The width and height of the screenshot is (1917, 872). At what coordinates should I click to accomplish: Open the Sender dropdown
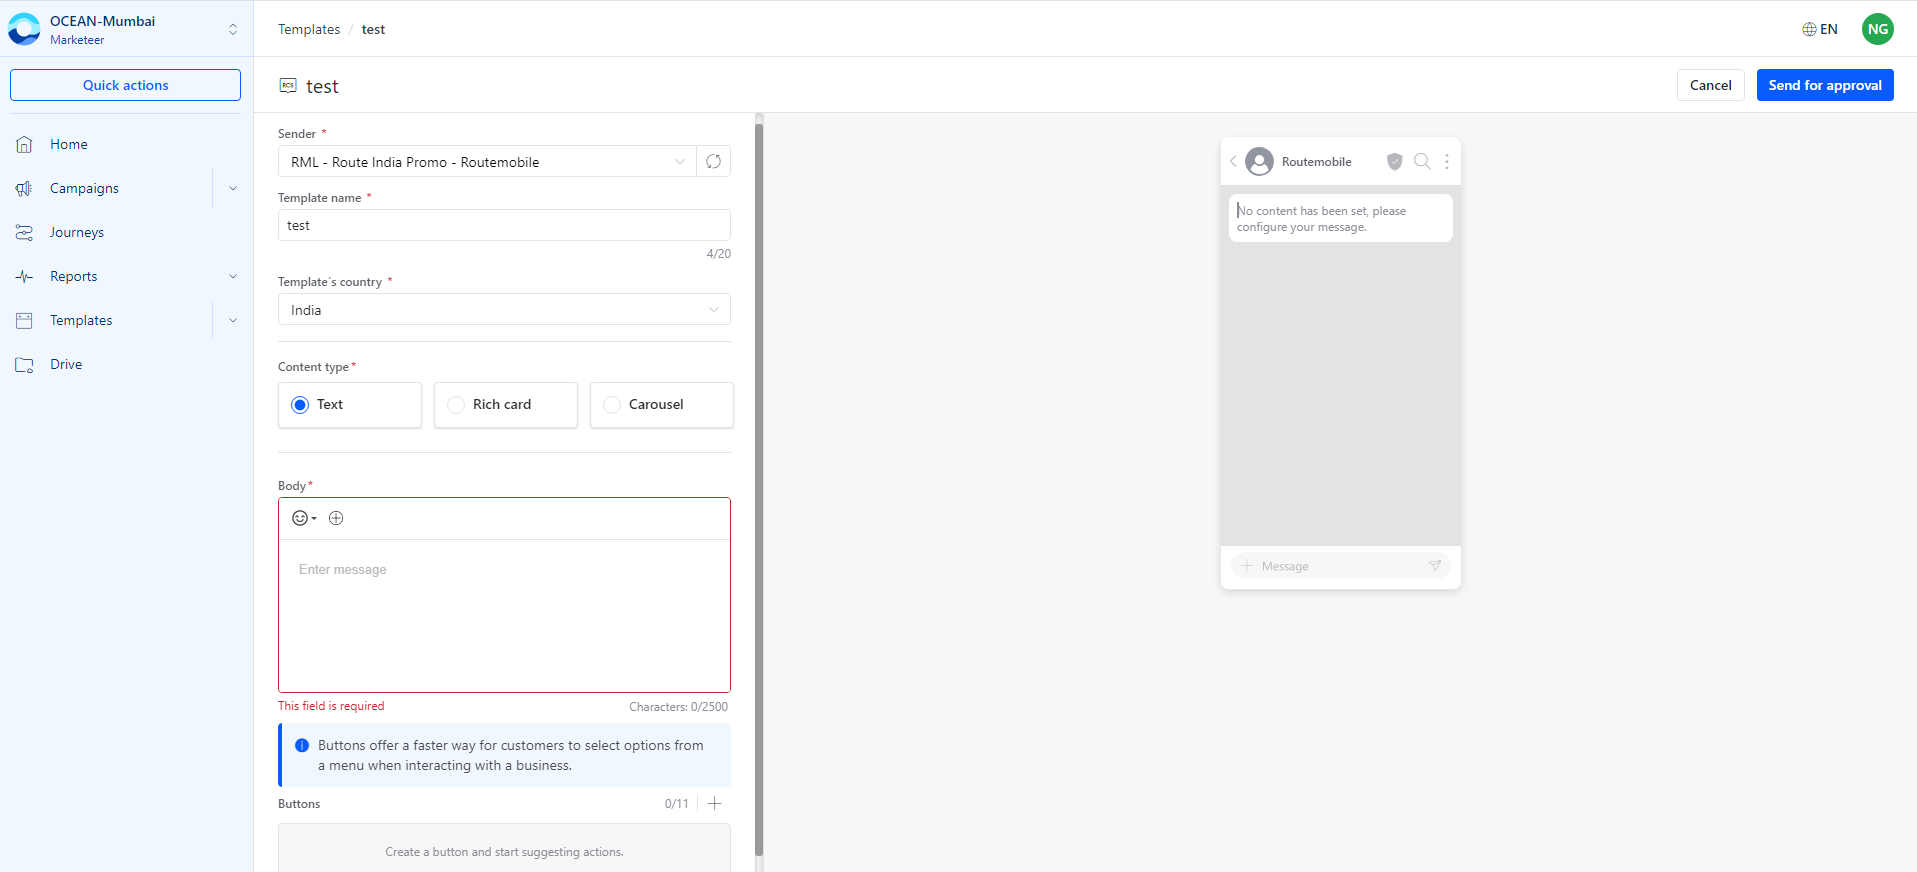(x=487, y=161)
